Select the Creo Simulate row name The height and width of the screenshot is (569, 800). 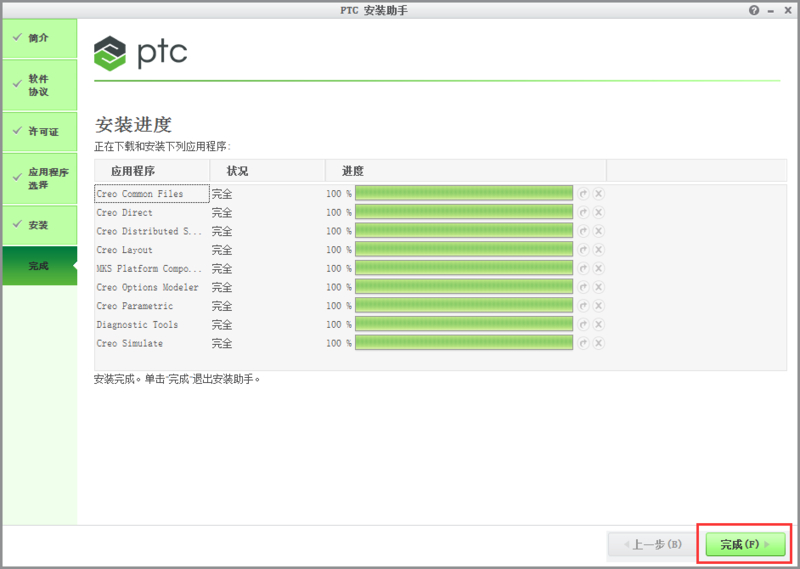[130, 343]
